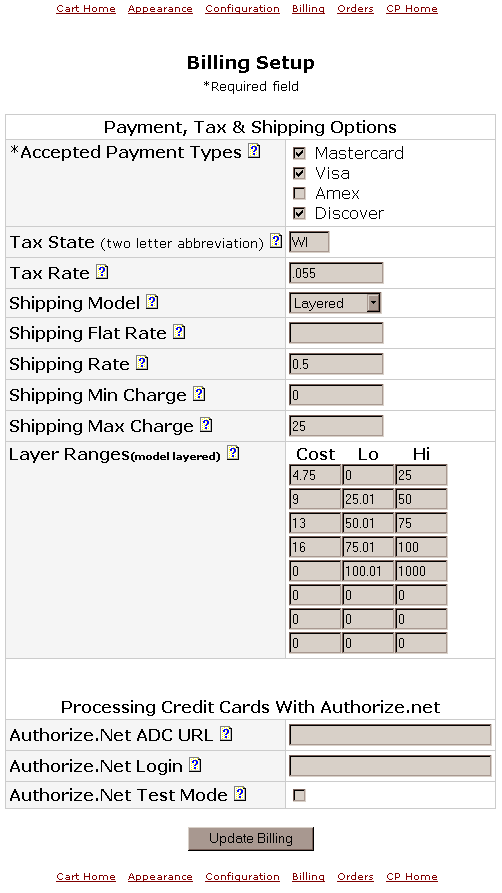Click the Tax State help icon
Screen dimensions: 502x893
(x=276, y=241)
